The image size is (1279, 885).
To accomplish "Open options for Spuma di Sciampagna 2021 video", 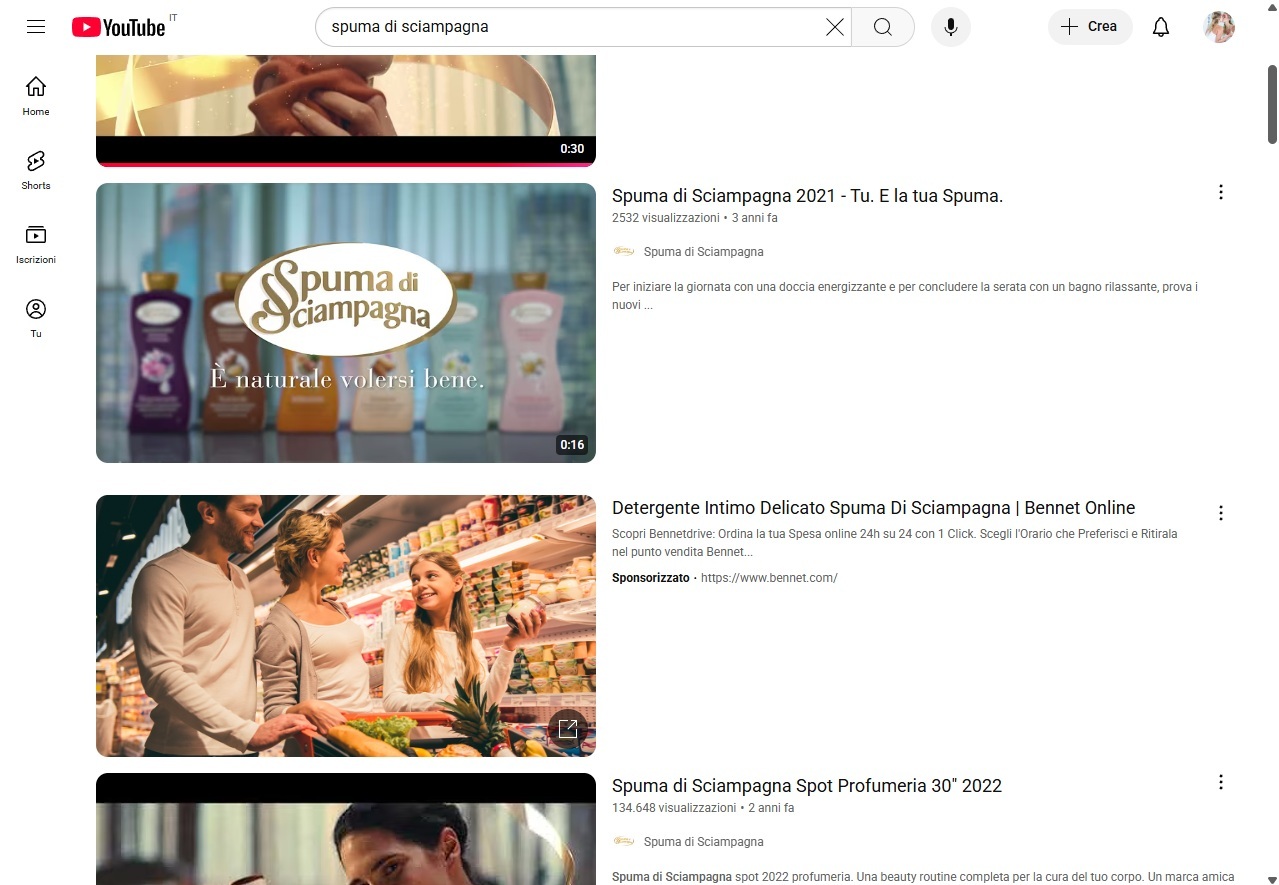I will pyautogui.click(x=1221, y=192).
